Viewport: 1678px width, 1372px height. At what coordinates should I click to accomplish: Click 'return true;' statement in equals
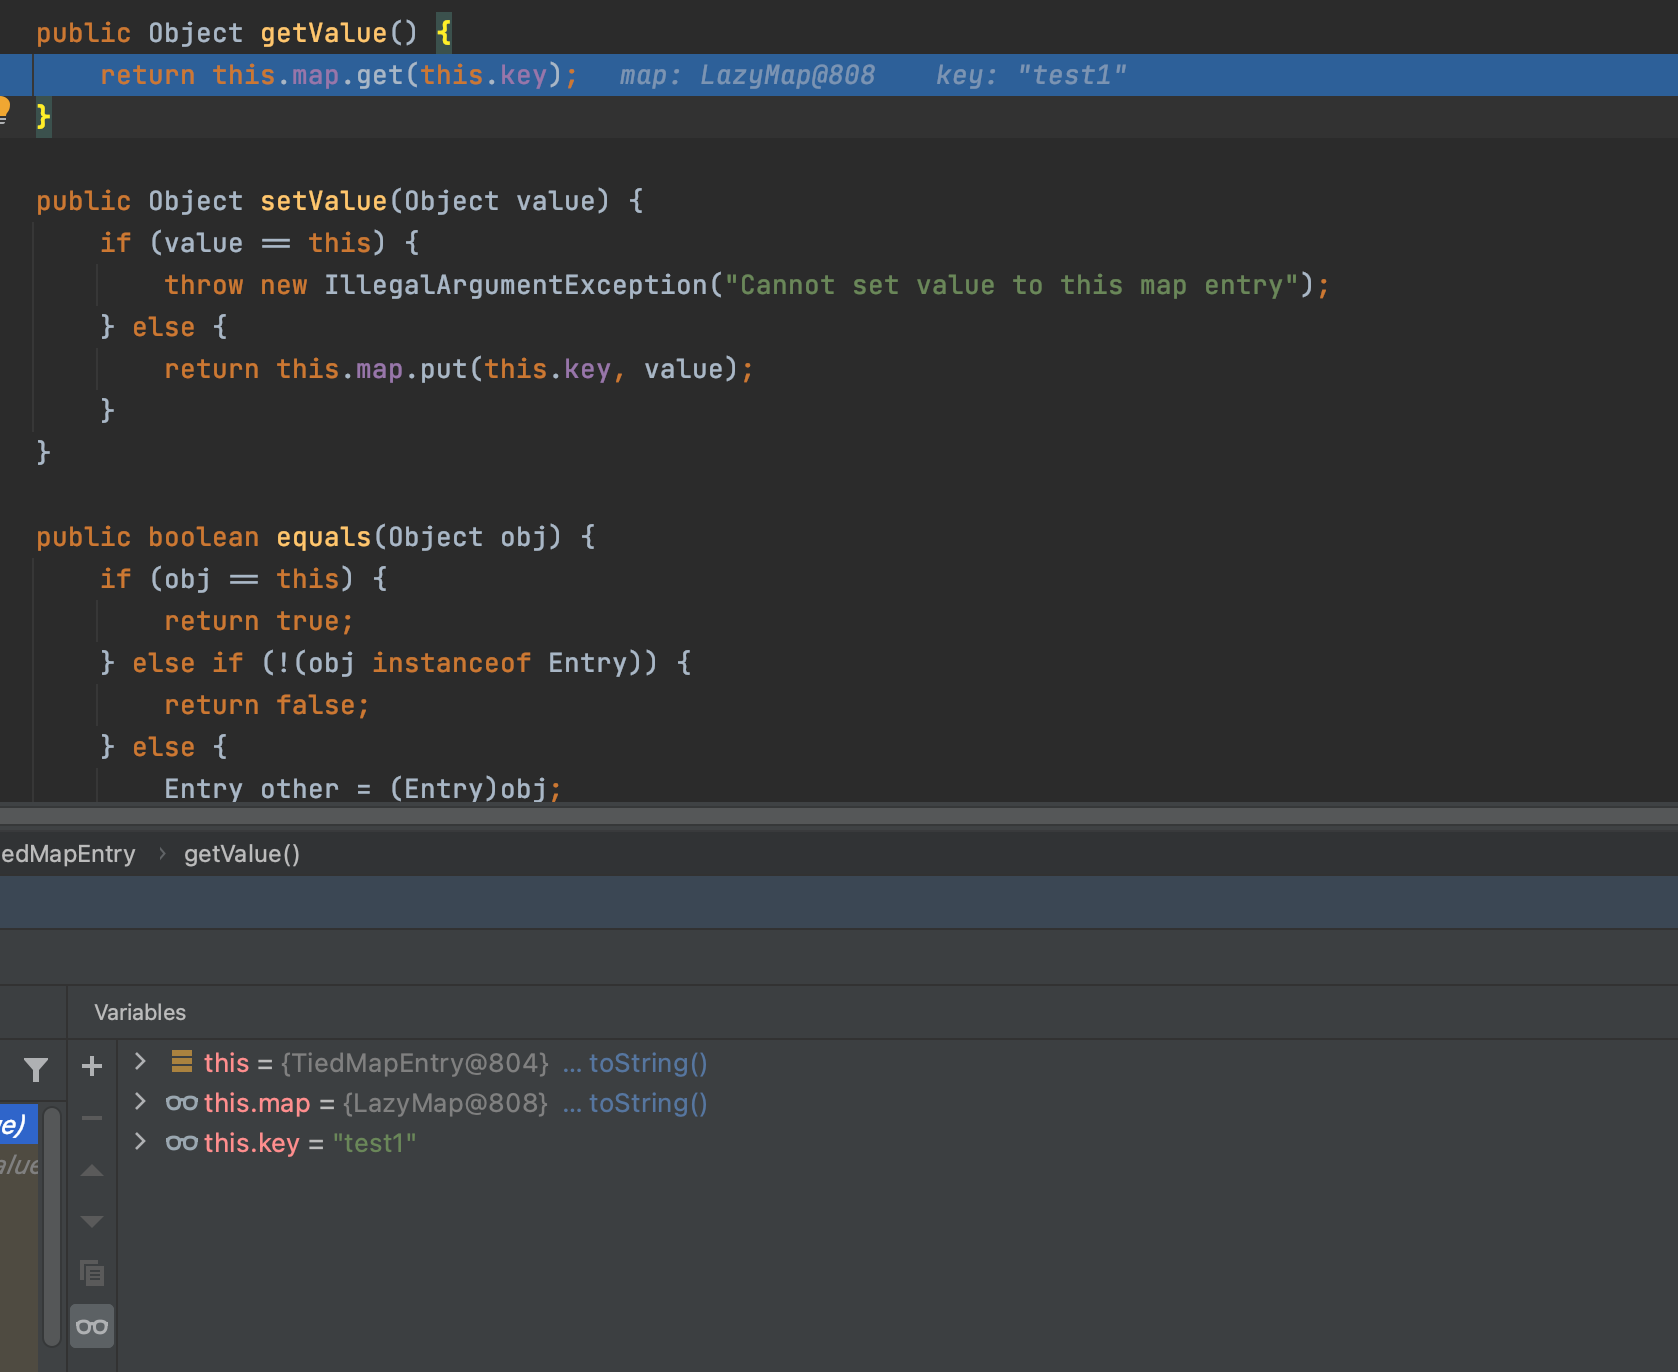259,621
